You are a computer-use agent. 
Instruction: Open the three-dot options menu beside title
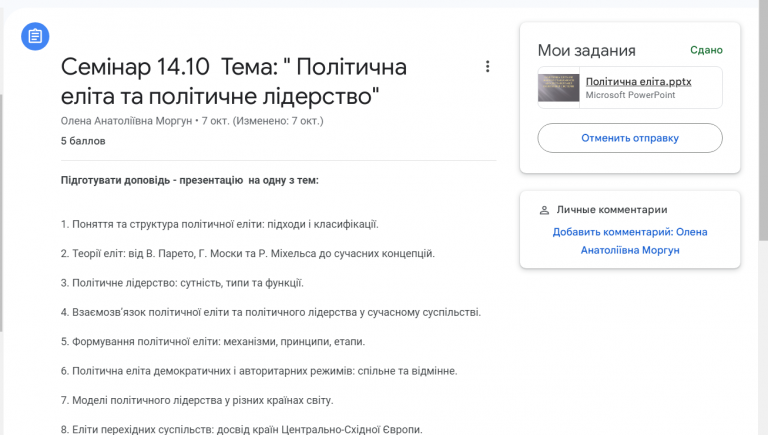point(487,67)
